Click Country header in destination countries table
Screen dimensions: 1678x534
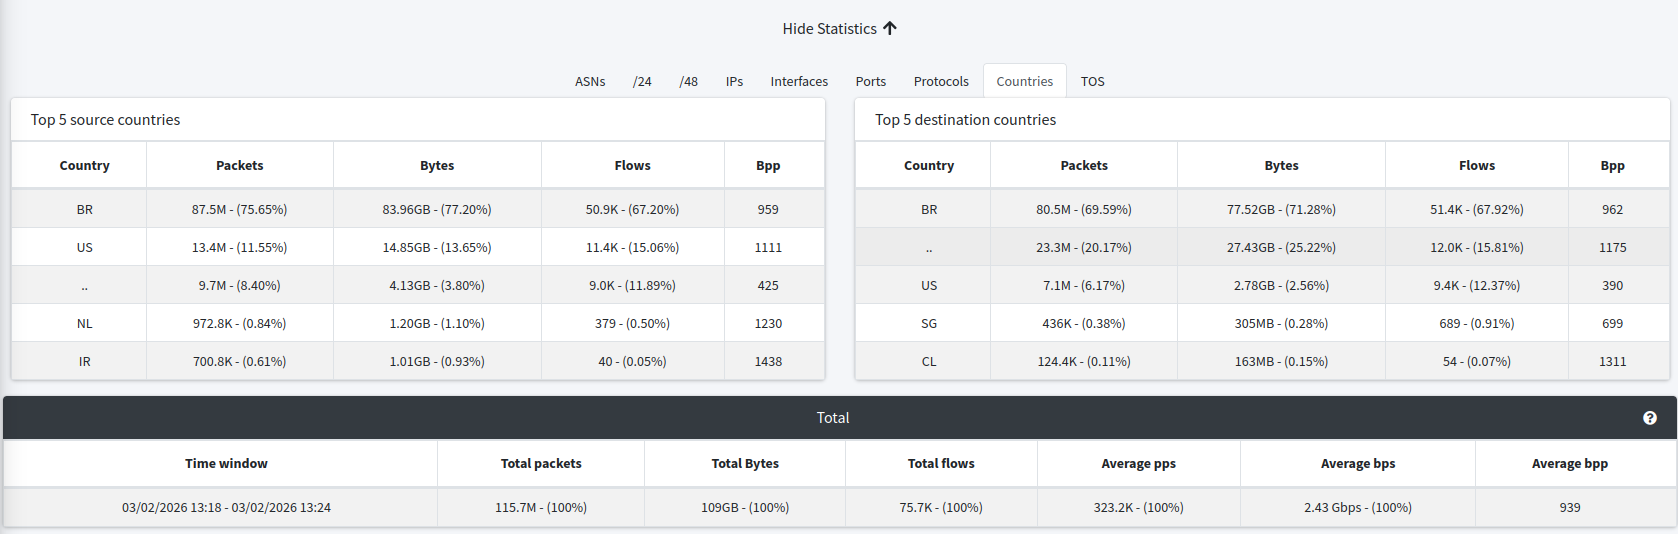(929, 165)
